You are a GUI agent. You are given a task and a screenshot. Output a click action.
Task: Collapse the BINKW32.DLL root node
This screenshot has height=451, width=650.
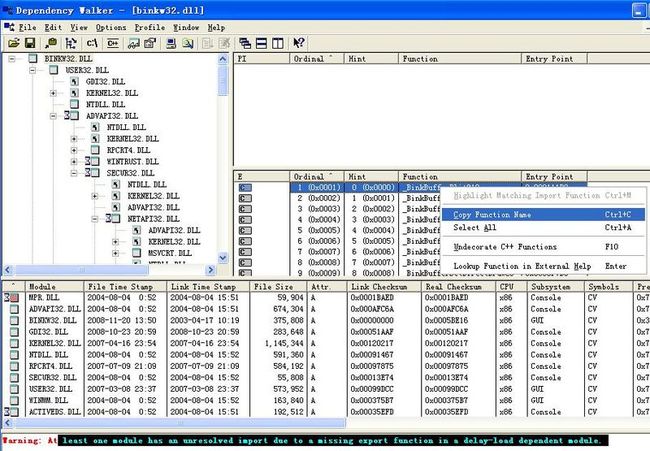pos(12,59)
